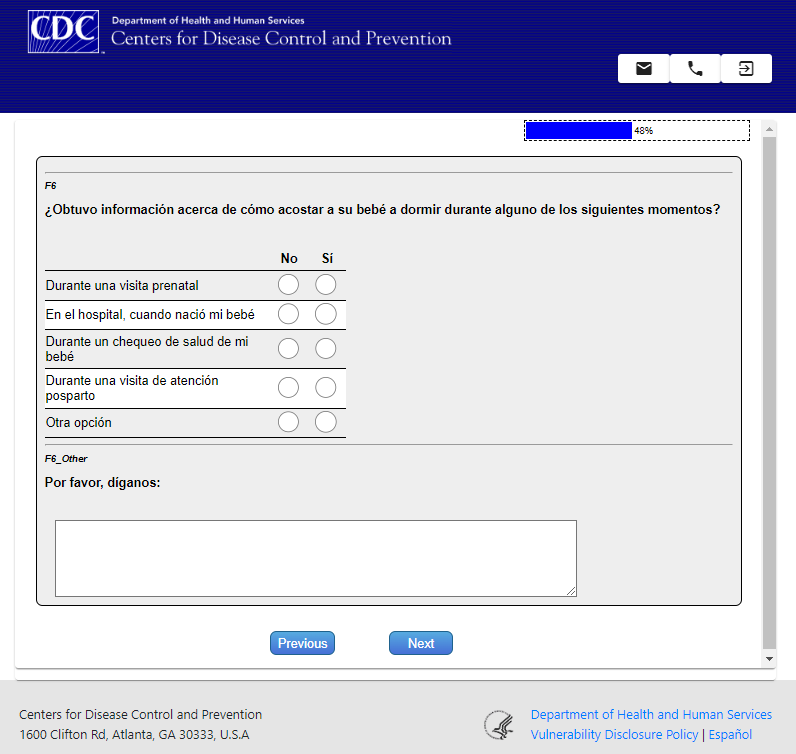Viewport: 796px width, 754px height.
Task: Click the 'Por favor, díganos' text box
Action: point(315,558)
